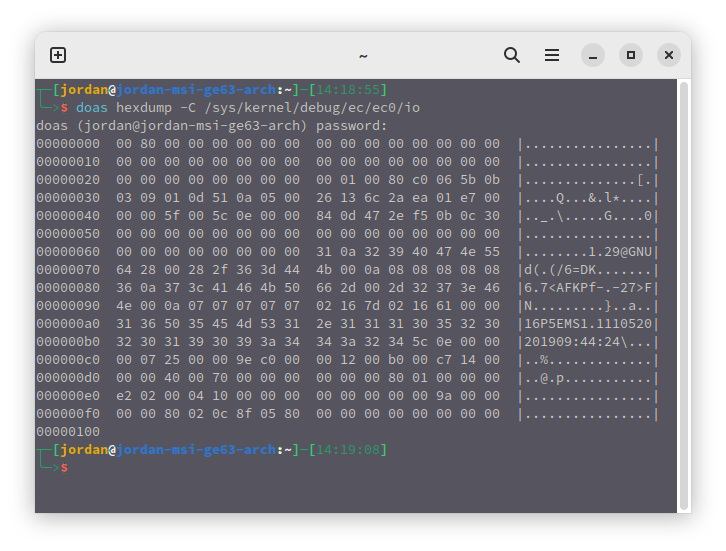Click offset 000000c0 in hexdump
The height and width of the screenshot is (551, 726).
(x=68, y=360)
